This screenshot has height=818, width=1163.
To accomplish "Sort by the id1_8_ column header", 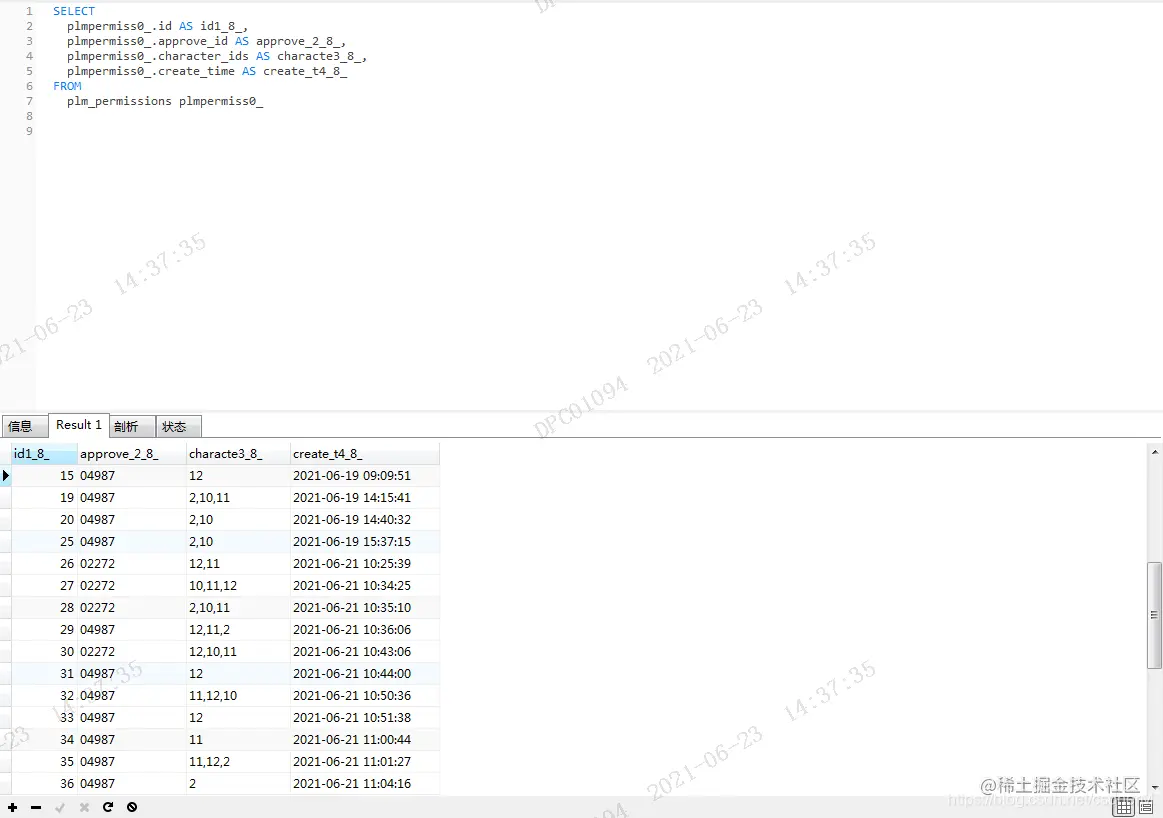I will click(x=44, y=454).
